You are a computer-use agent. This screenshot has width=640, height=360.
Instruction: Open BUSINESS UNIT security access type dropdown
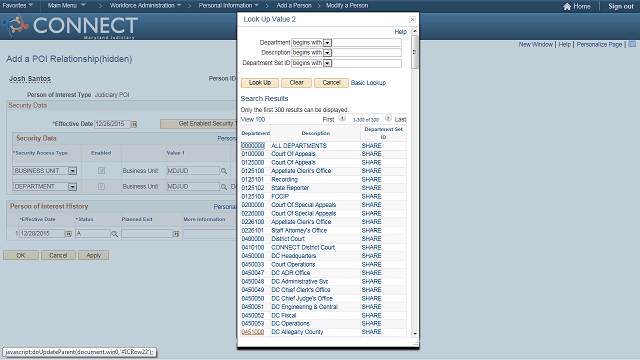tap(72, 171)
